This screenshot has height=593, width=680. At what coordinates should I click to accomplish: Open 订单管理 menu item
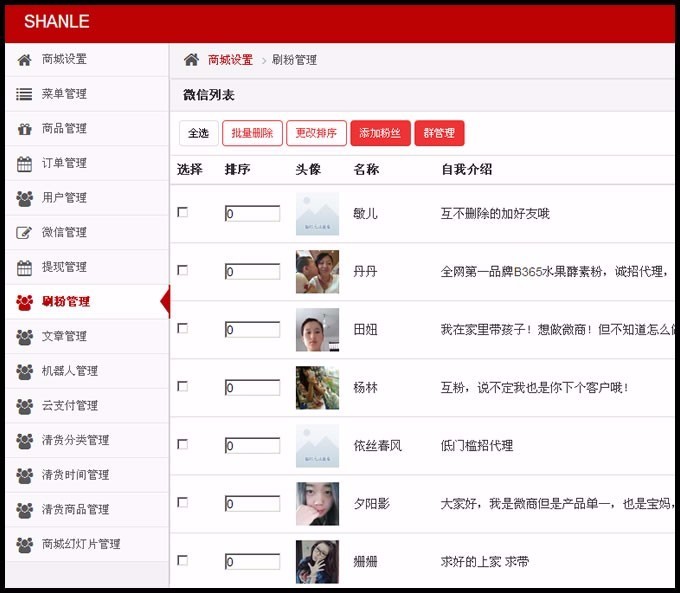click(87, 164)
